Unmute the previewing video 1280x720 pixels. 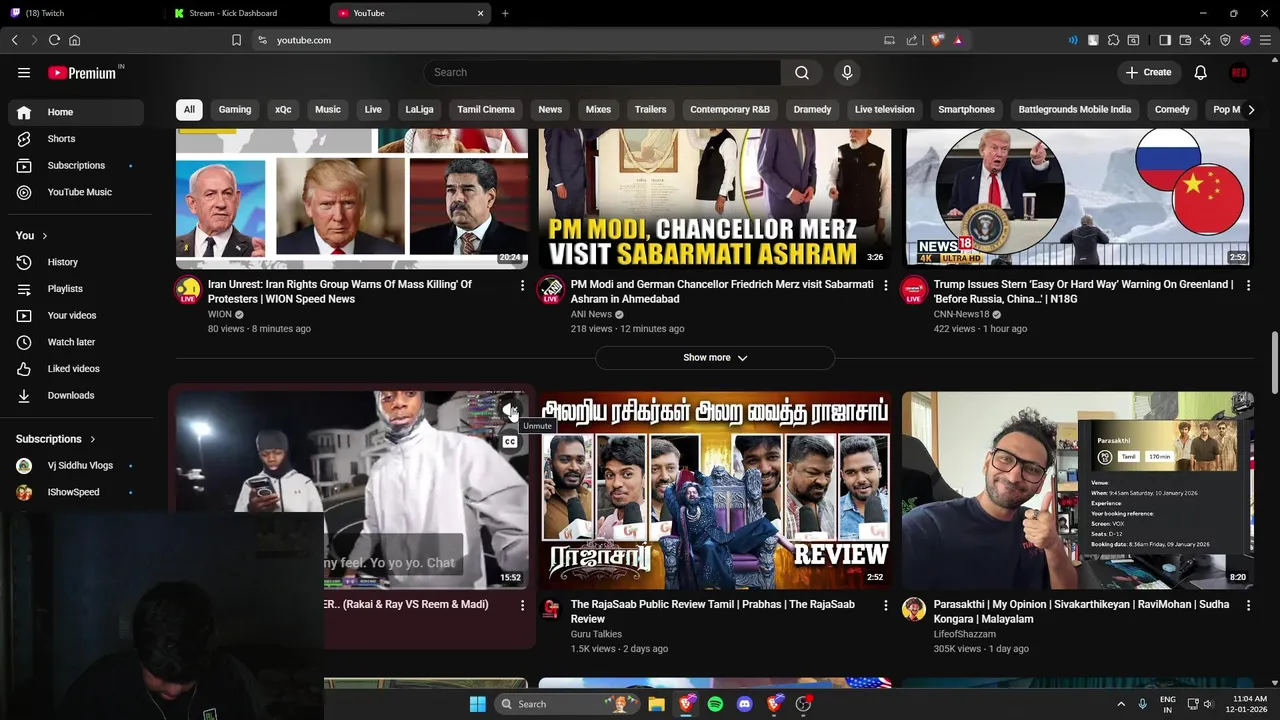pyautogui.click(x=510, y=409)
